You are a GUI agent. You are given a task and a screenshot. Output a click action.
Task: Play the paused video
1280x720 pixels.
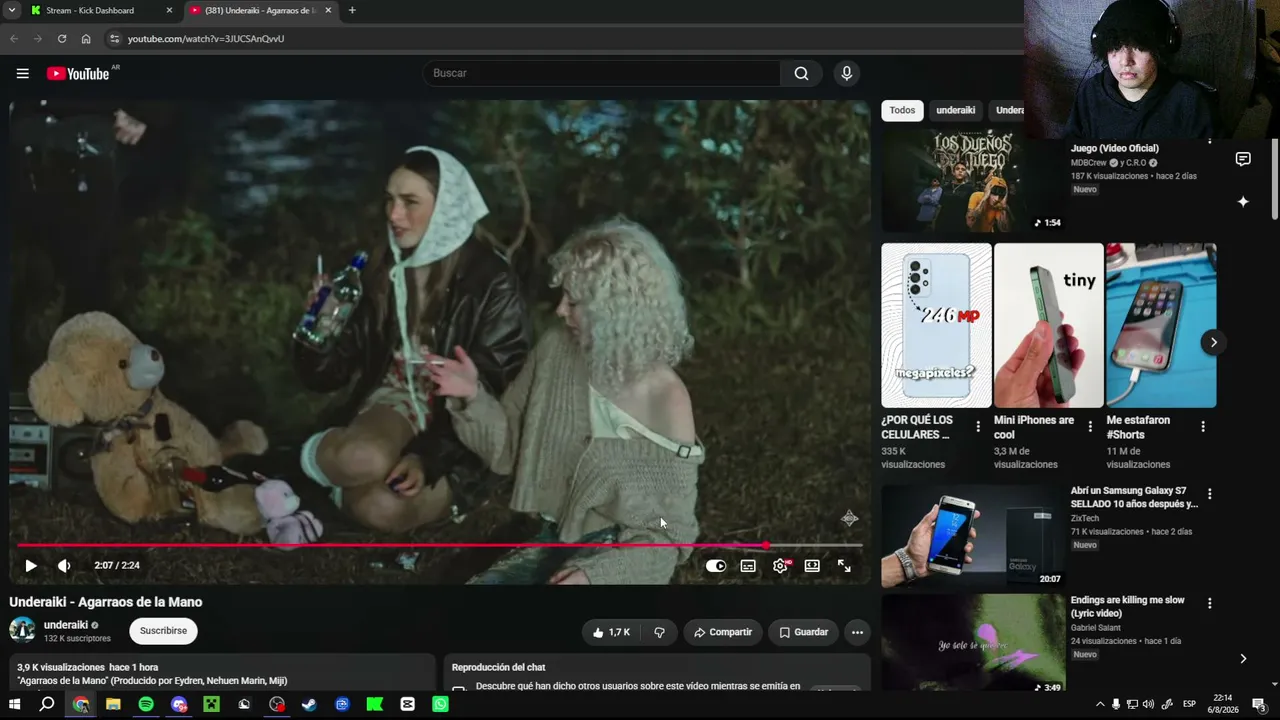click(31, 566)
